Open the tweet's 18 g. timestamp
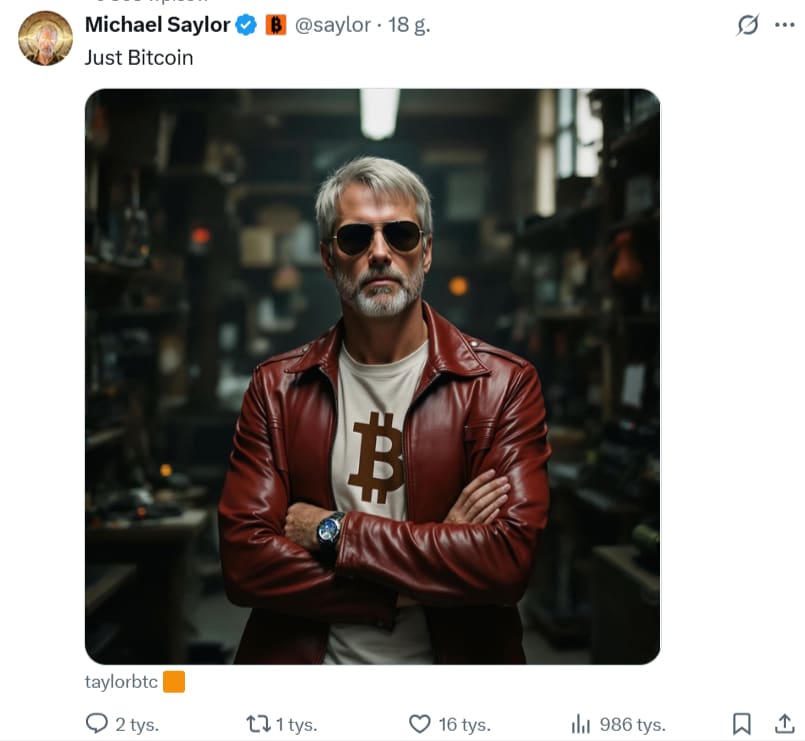Screen dimensions: 805x741 pyautogui.click(x=409, y=25)
